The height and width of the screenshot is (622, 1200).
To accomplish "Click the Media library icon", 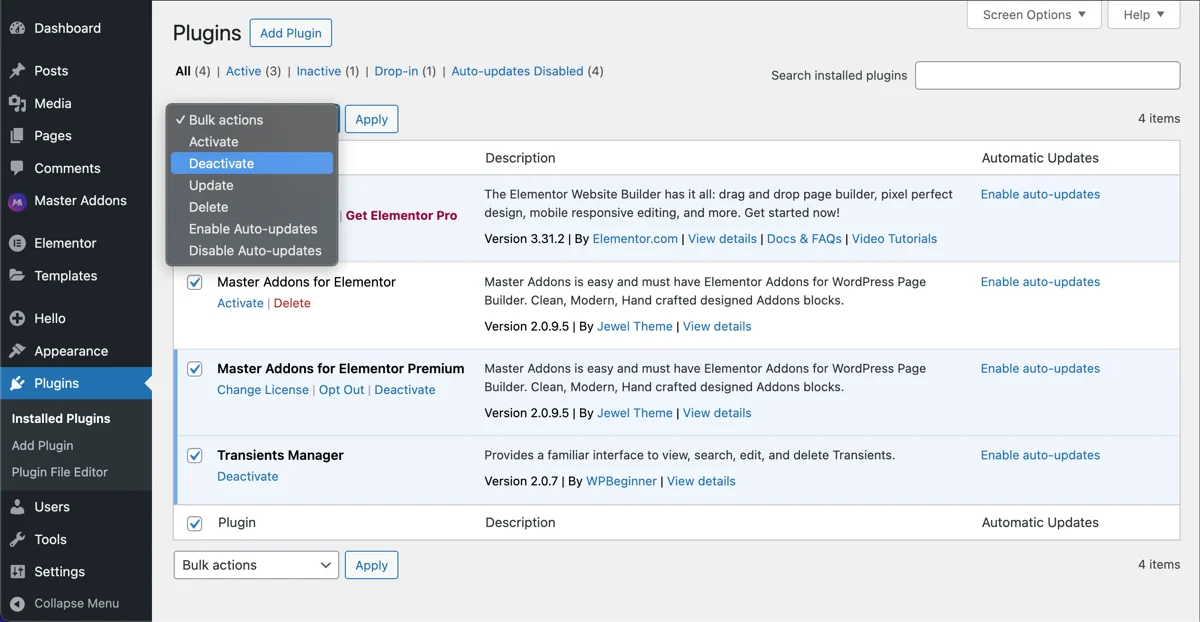I will tap(17, 103).
